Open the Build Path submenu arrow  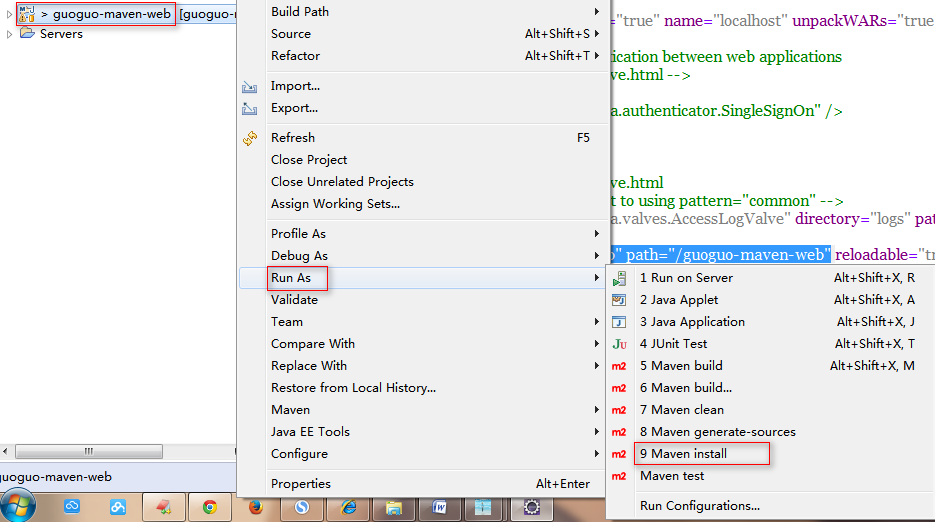596,11
